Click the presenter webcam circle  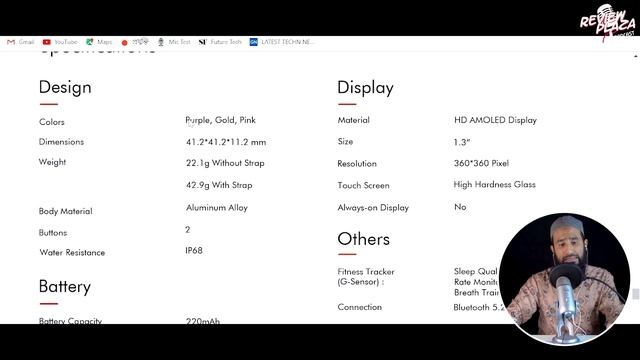(x=564, y=279)
